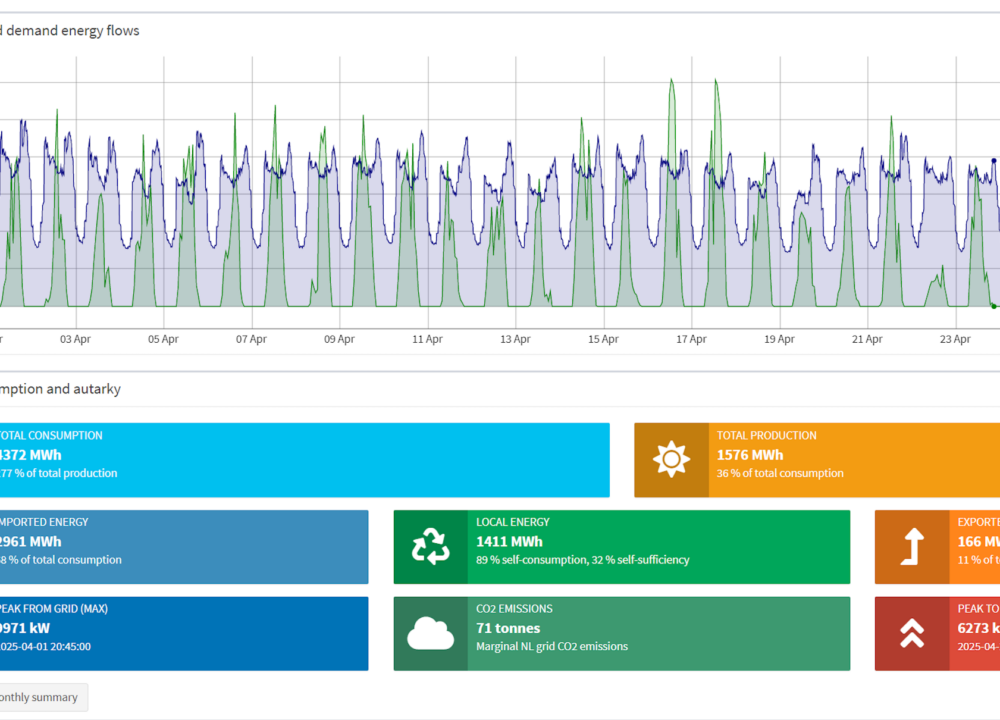The image size is (1000, 720).
Task: Click the export arrow icon on orange tile
Action: tap(912, 547)
